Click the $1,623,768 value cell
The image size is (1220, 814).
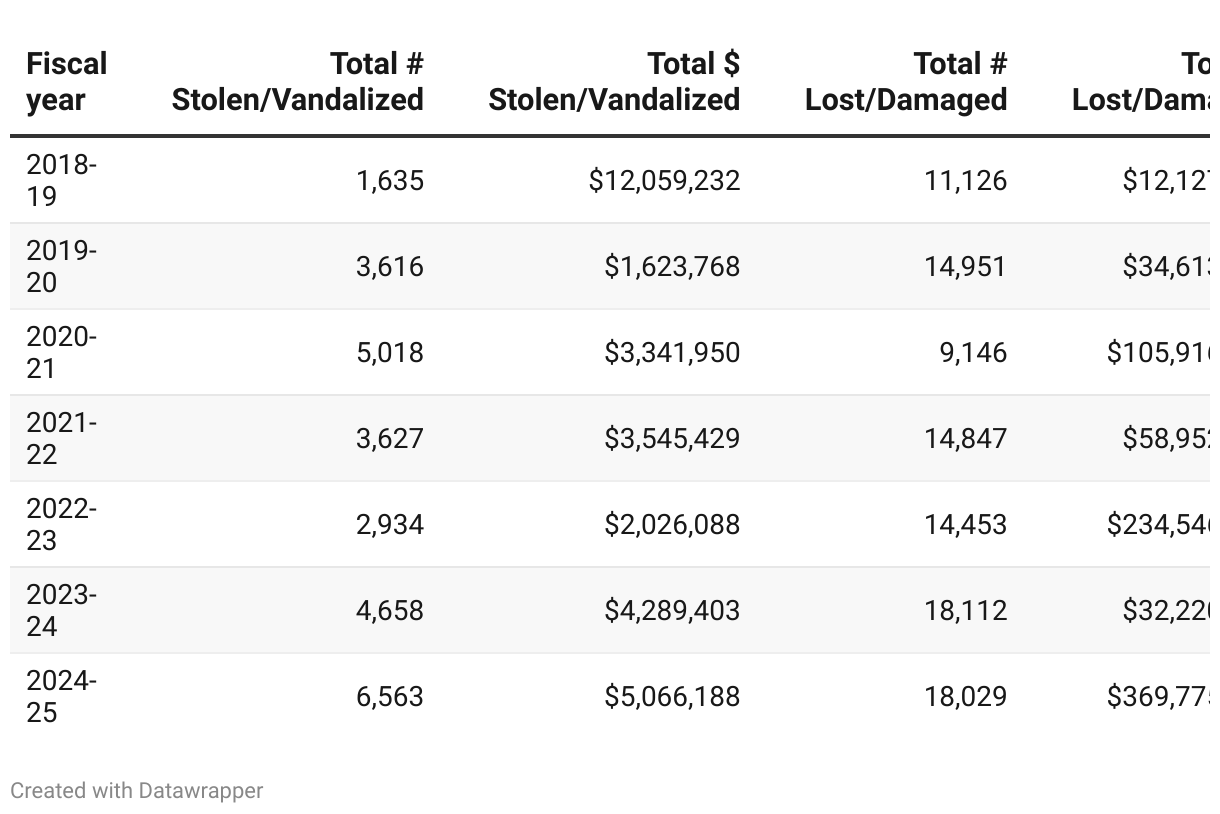point(672,266)
